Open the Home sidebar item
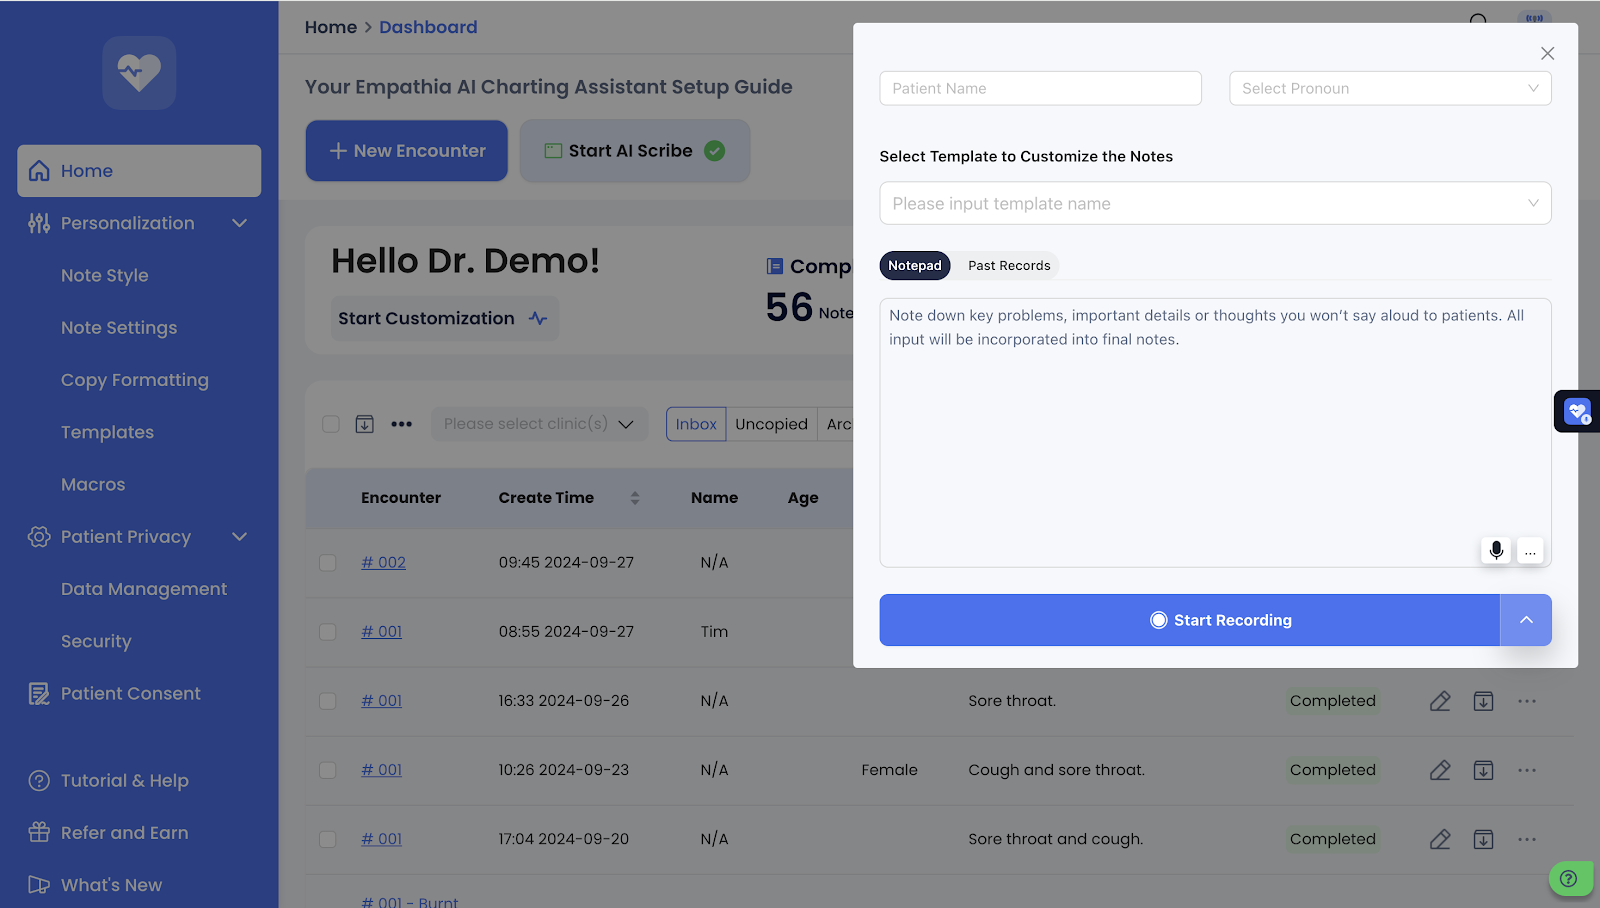The height and width of the screenshot is (908, 1600). [x=139, y=171]
